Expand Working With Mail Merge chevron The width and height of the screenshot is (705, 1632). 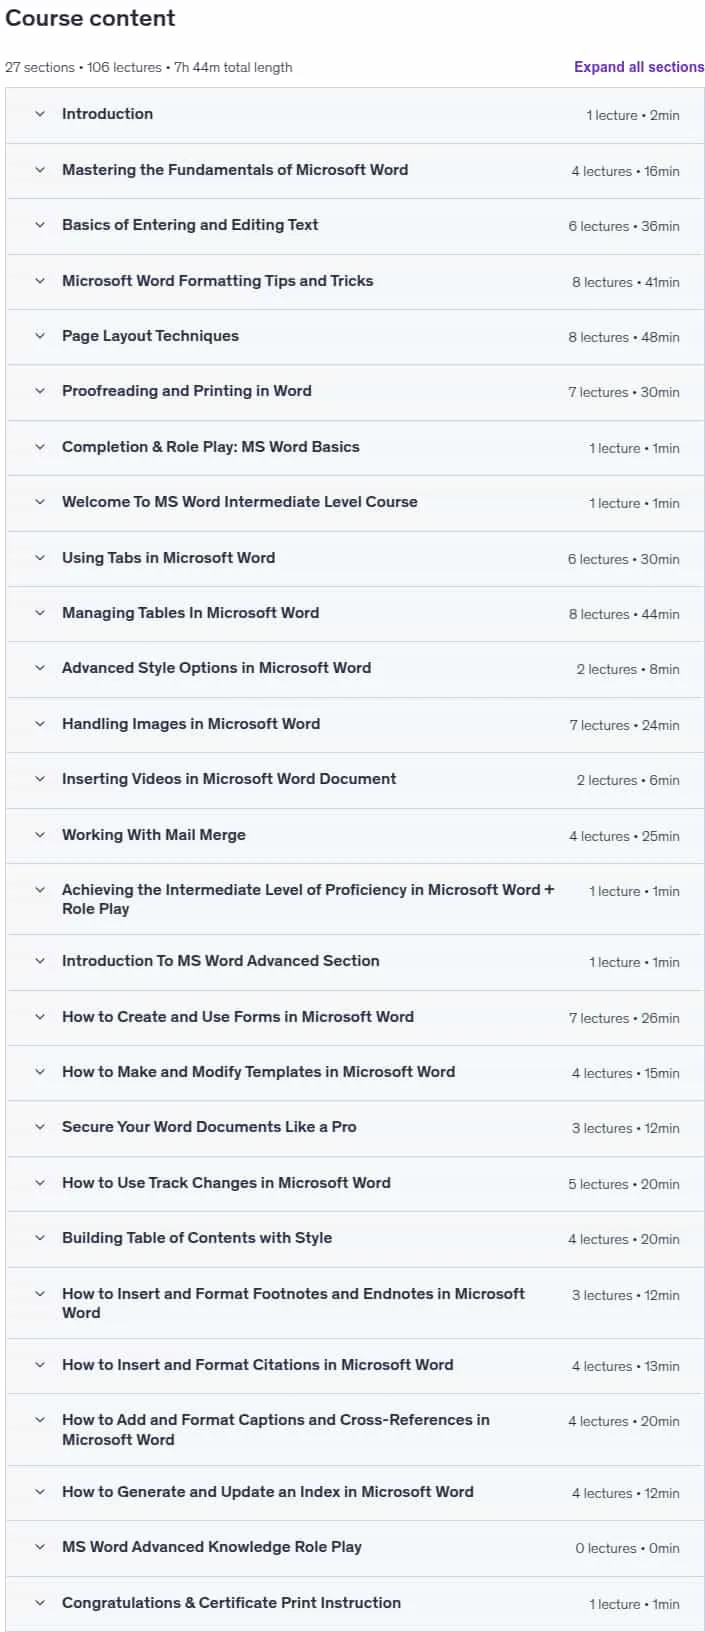[40, 835]
